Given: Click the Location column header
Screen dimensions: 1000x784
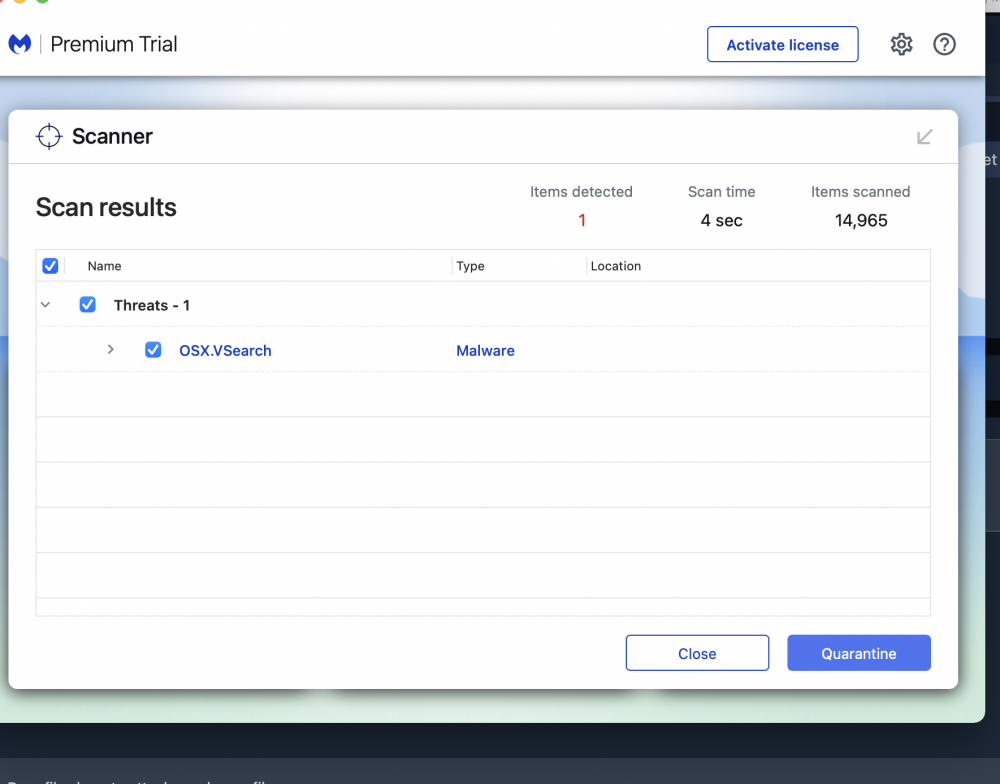Looking at the screenshot, I should tap(616, 266).
